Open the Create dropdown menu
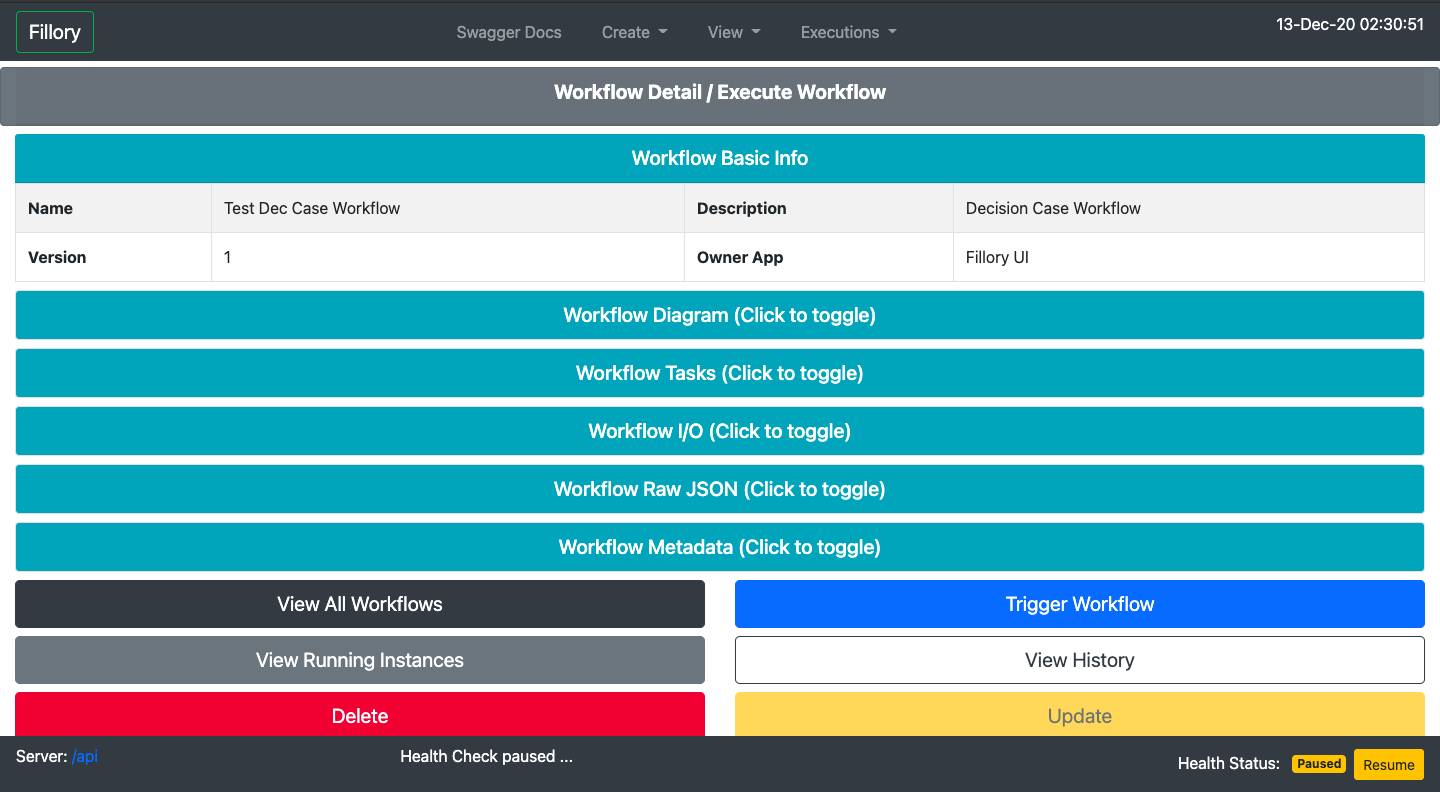The height and width of the screenshot is (792, 1440). coord(633,32)
